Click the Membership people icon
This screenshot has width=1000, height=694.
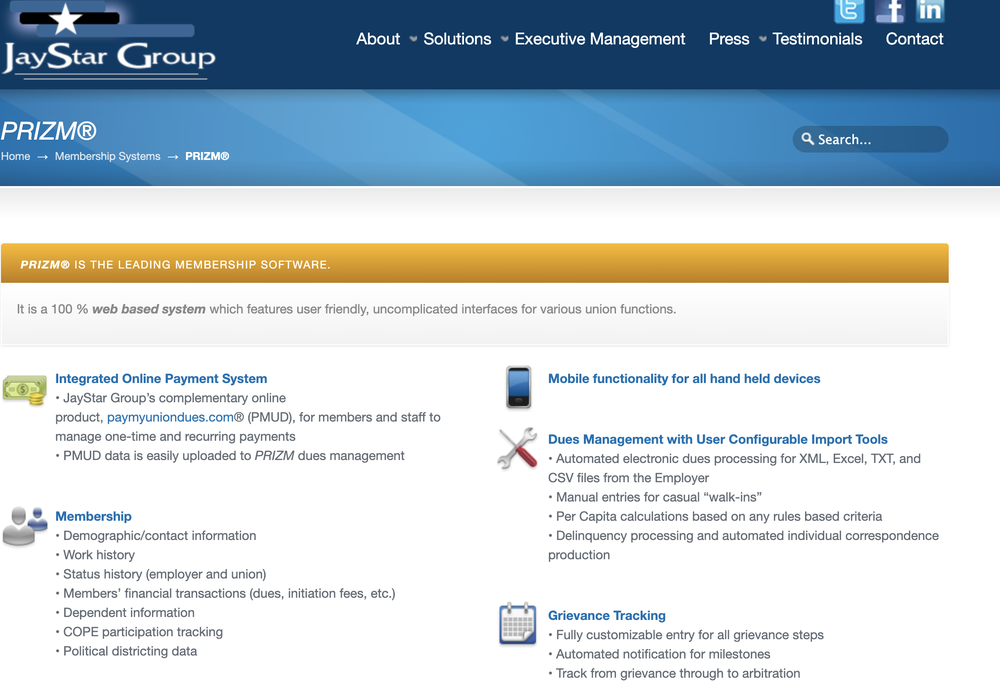click(24, 527)
